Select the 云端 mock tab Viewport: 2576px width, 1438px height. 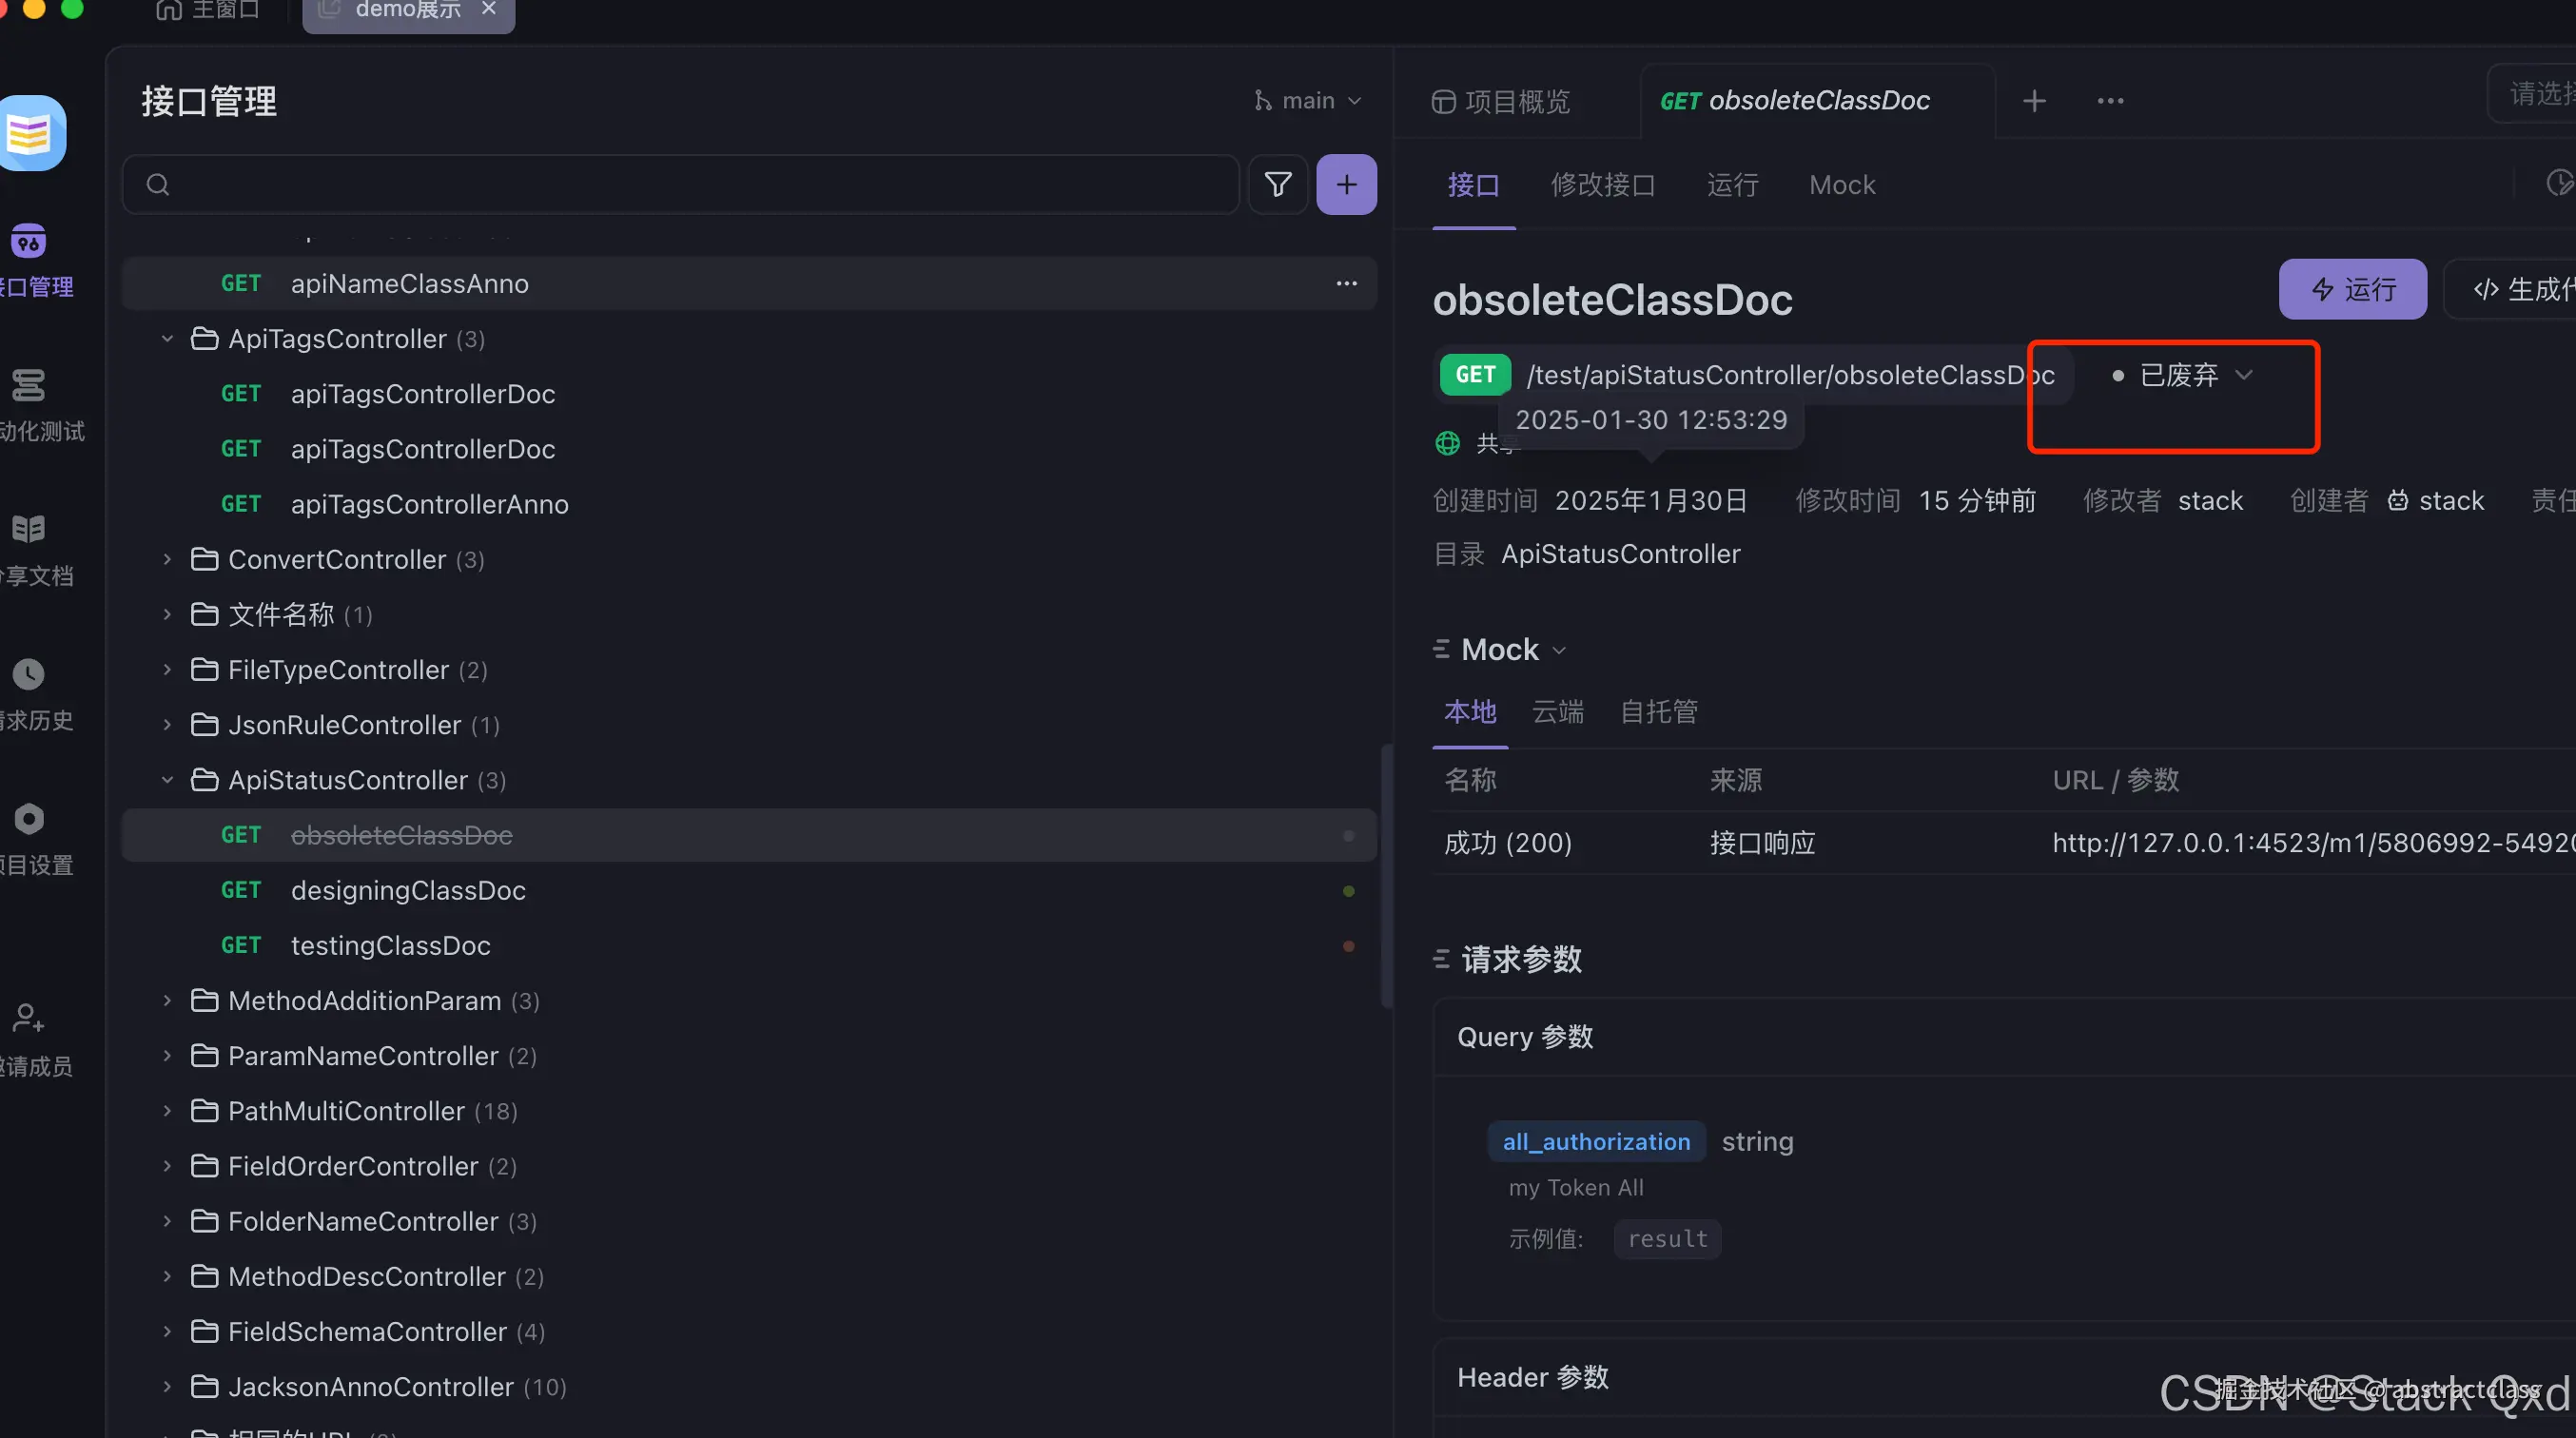pos(1558,712)
